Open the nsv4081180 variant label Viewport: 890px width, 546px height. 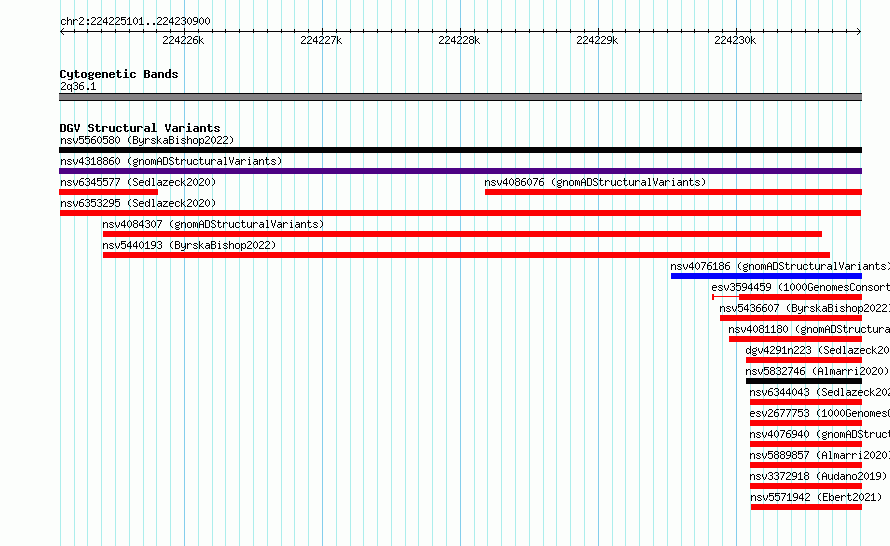click(x=809, y=329)
